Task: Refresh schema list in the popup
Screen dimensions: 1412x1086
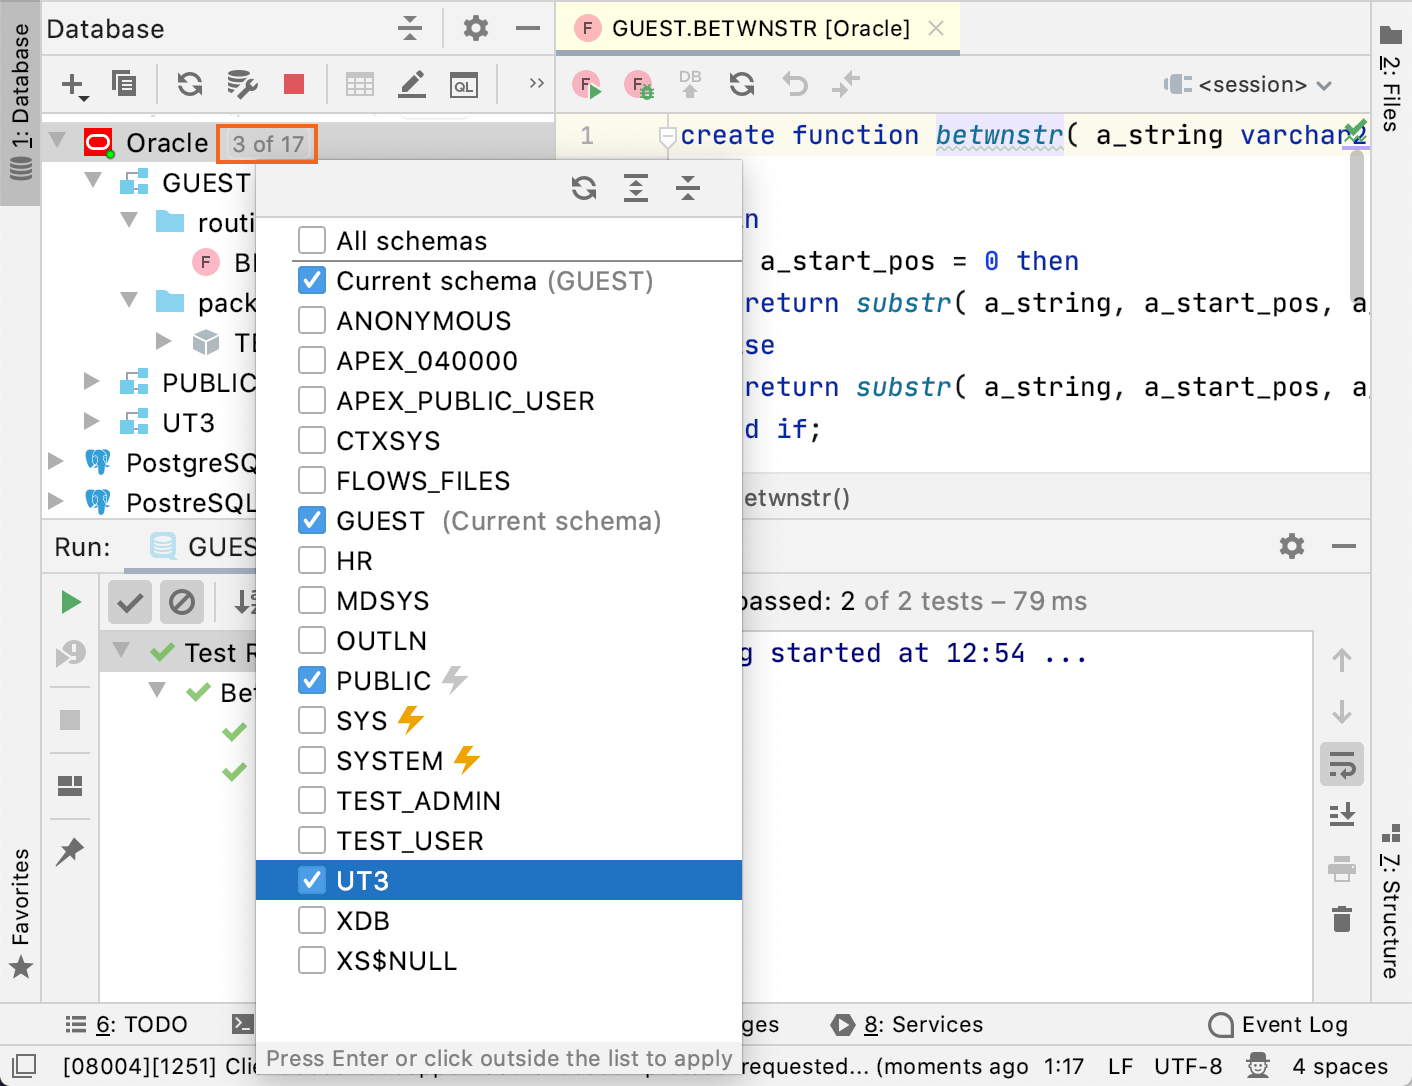Action: click(584, 188)
